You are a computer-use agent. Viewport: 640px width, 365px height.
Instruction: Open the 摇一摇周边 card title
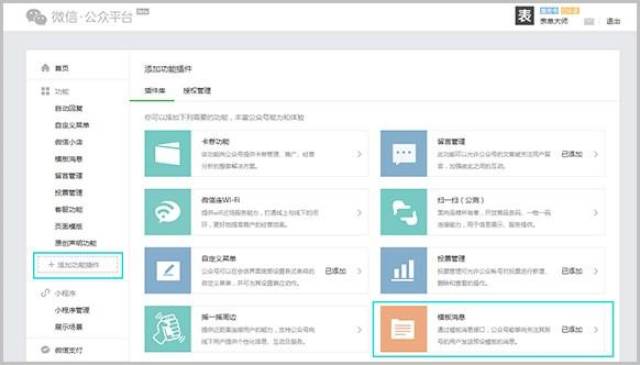coord(219,317)
